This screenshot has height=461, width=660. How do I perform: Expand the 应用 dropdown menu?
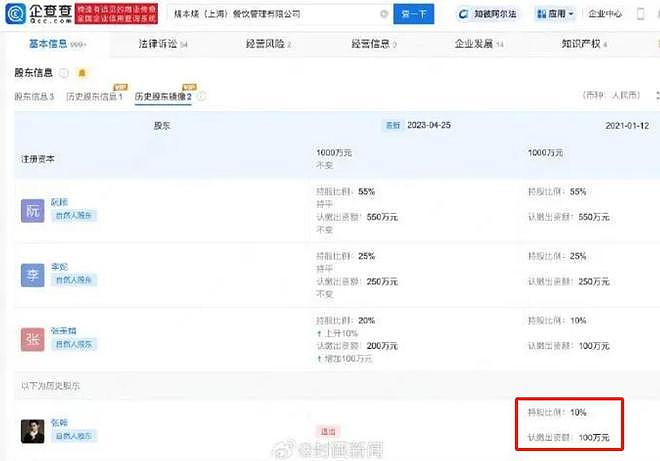pyautogui.click(x=555, y=14)
